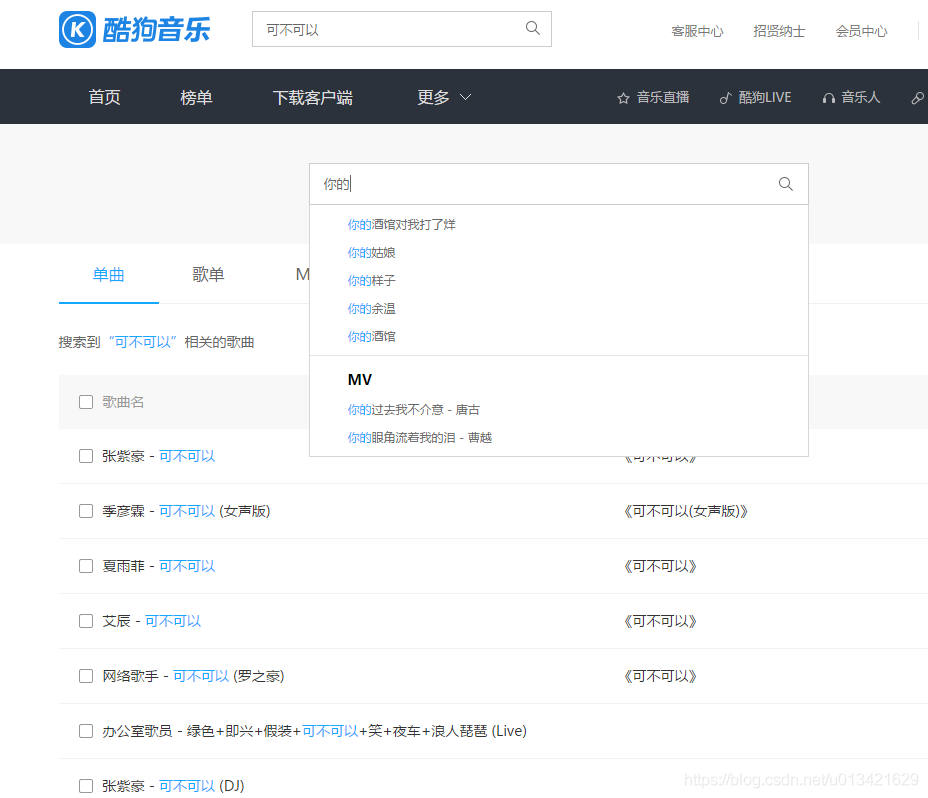Open the 客服中心 link

[x=697, y=31]
